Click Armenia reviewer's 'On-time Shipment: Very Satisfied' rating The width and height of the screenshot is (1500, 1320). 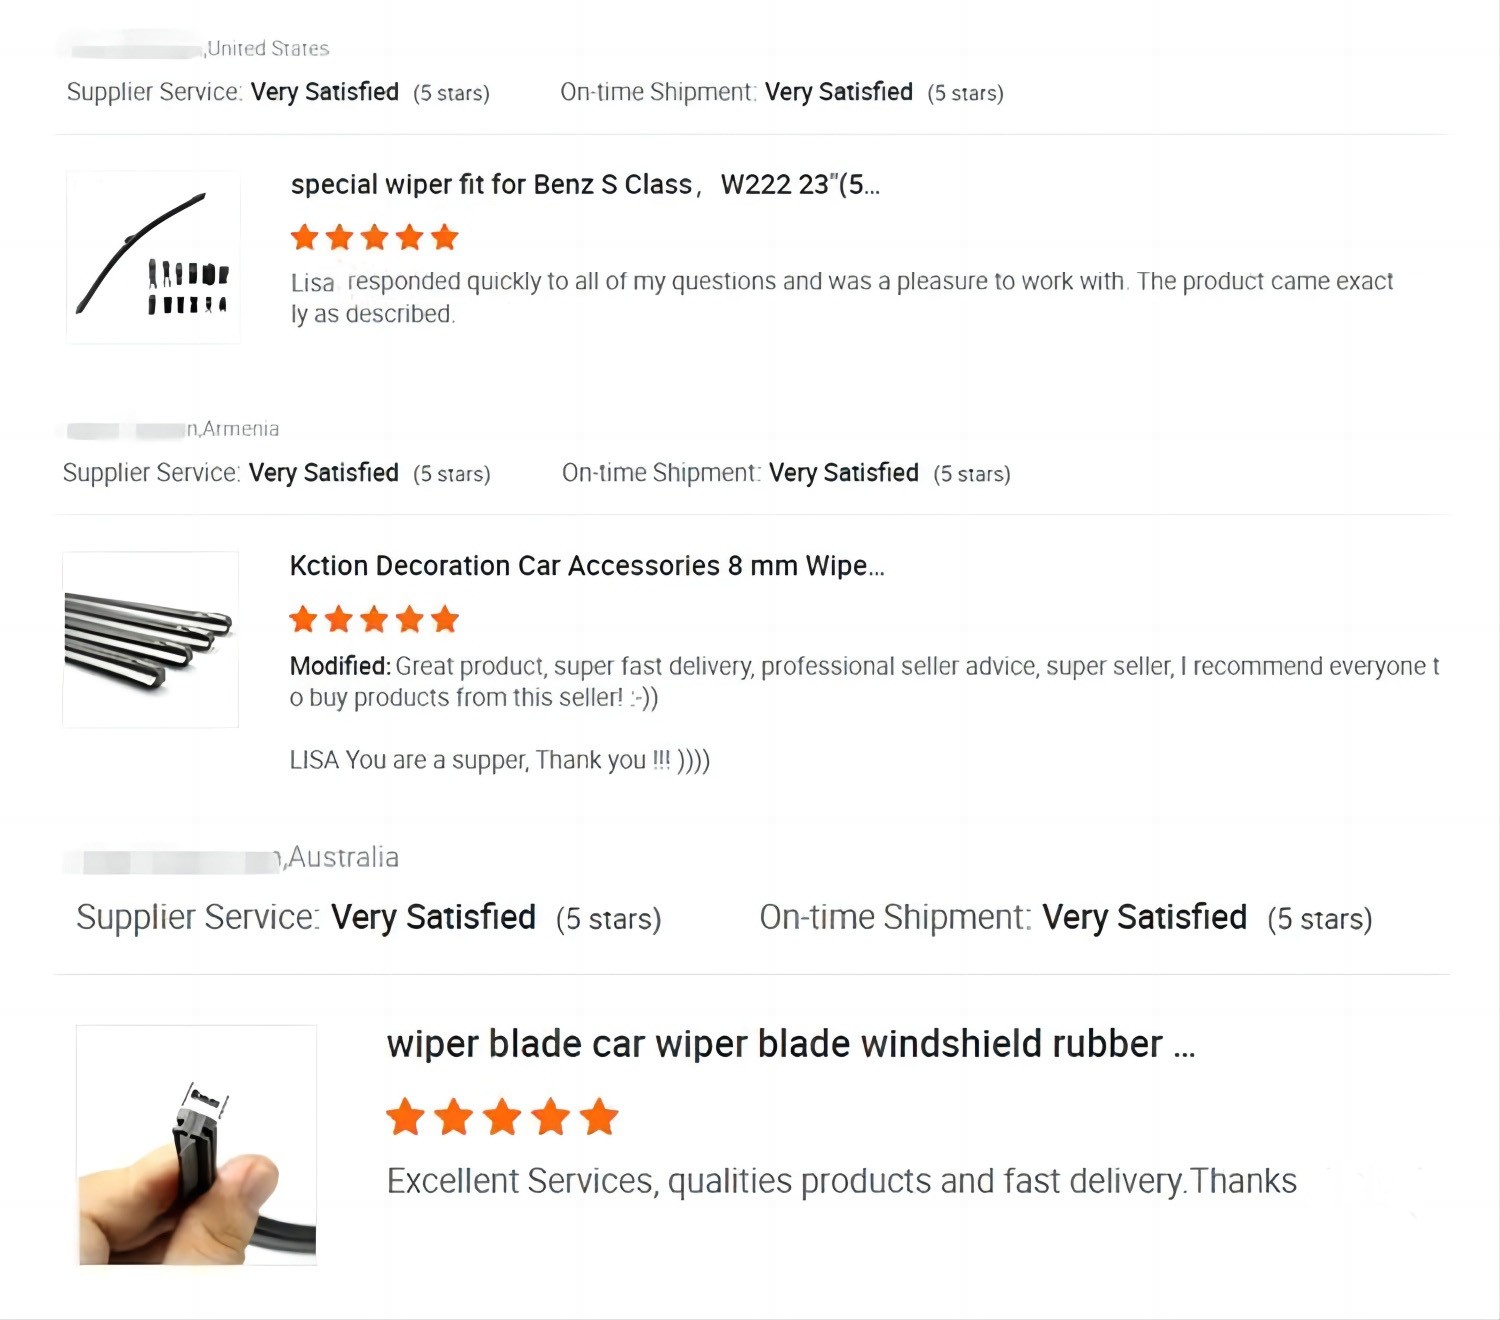pyautogui.click(x=786, y=473)
